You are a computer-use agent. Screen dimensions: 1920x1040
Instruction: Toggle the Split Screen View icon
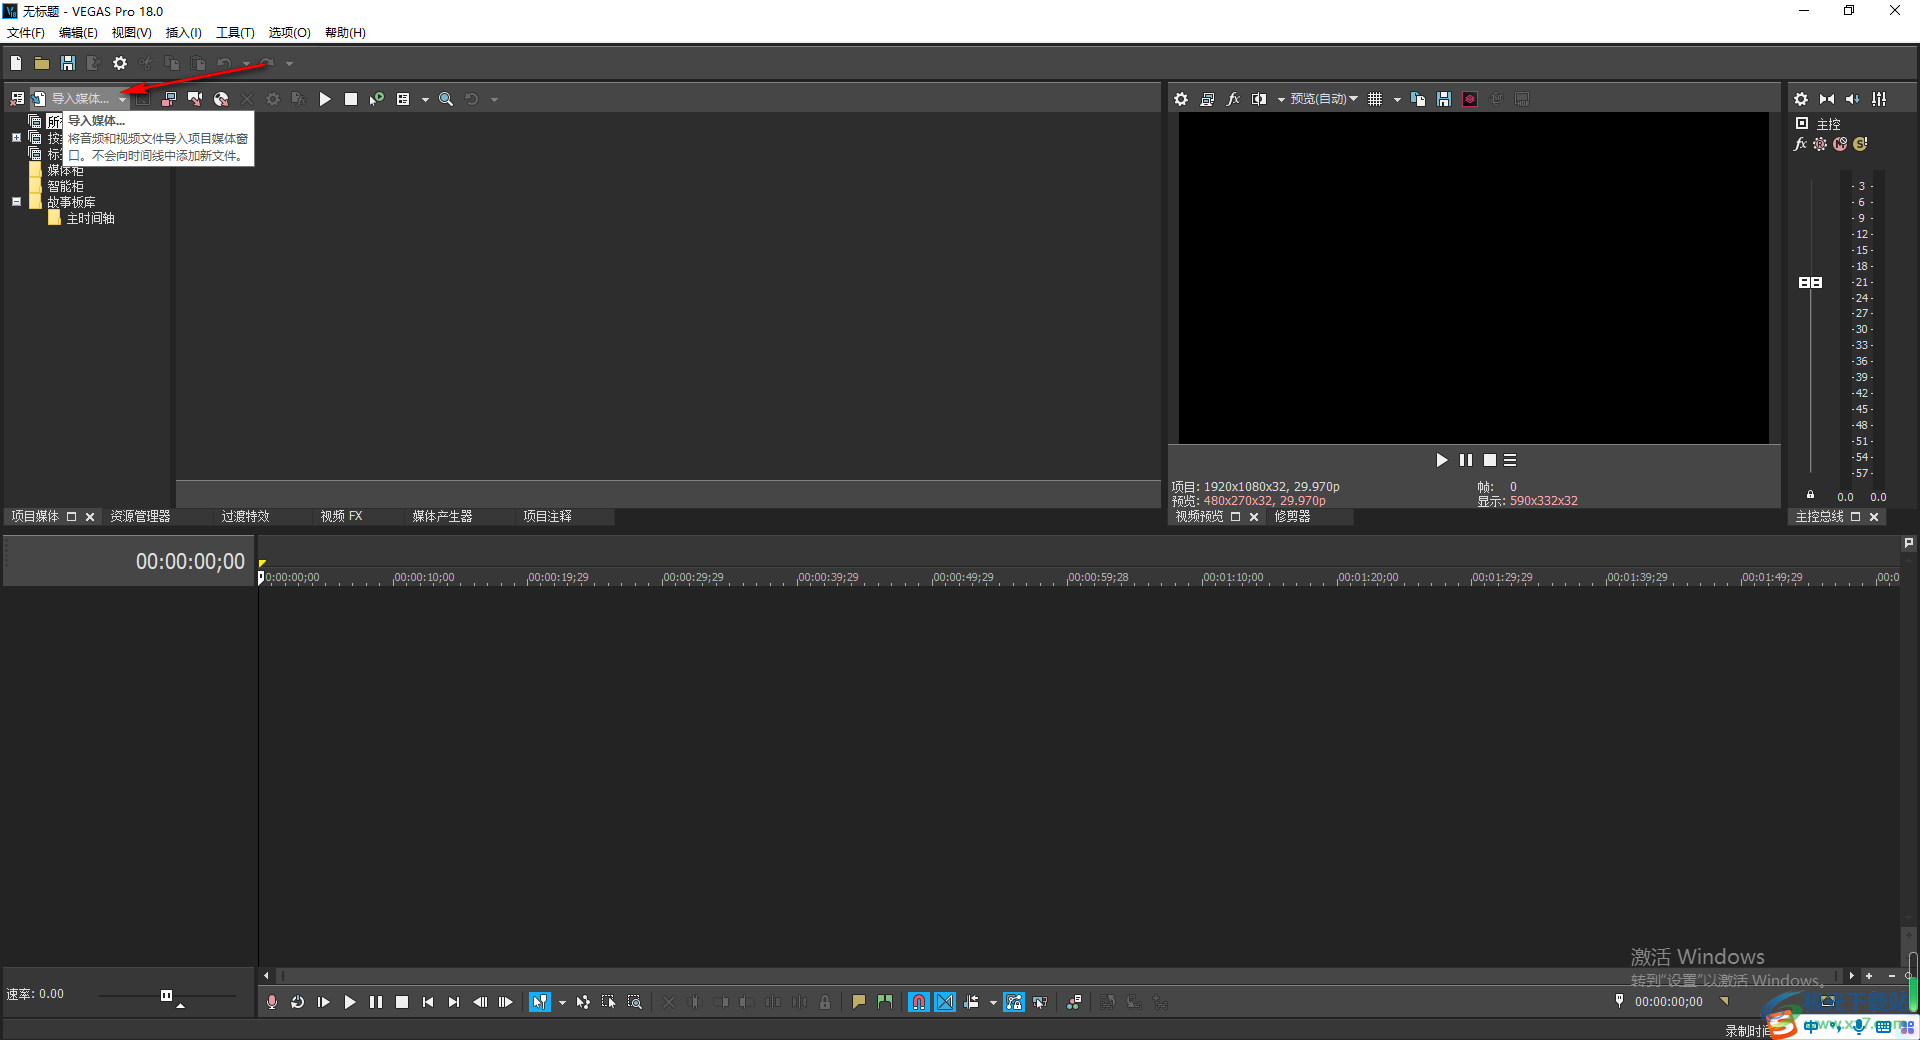pos(1259,99)
